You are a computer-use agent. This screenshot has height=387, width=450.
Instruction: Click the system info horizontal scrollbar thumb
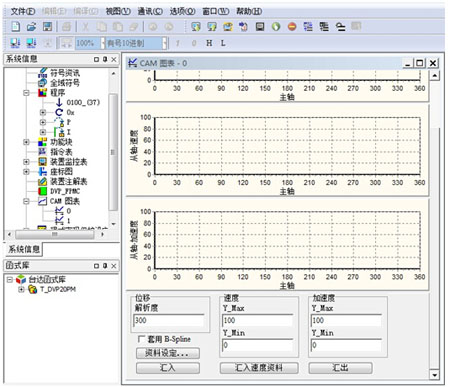(x=55, y=234)
